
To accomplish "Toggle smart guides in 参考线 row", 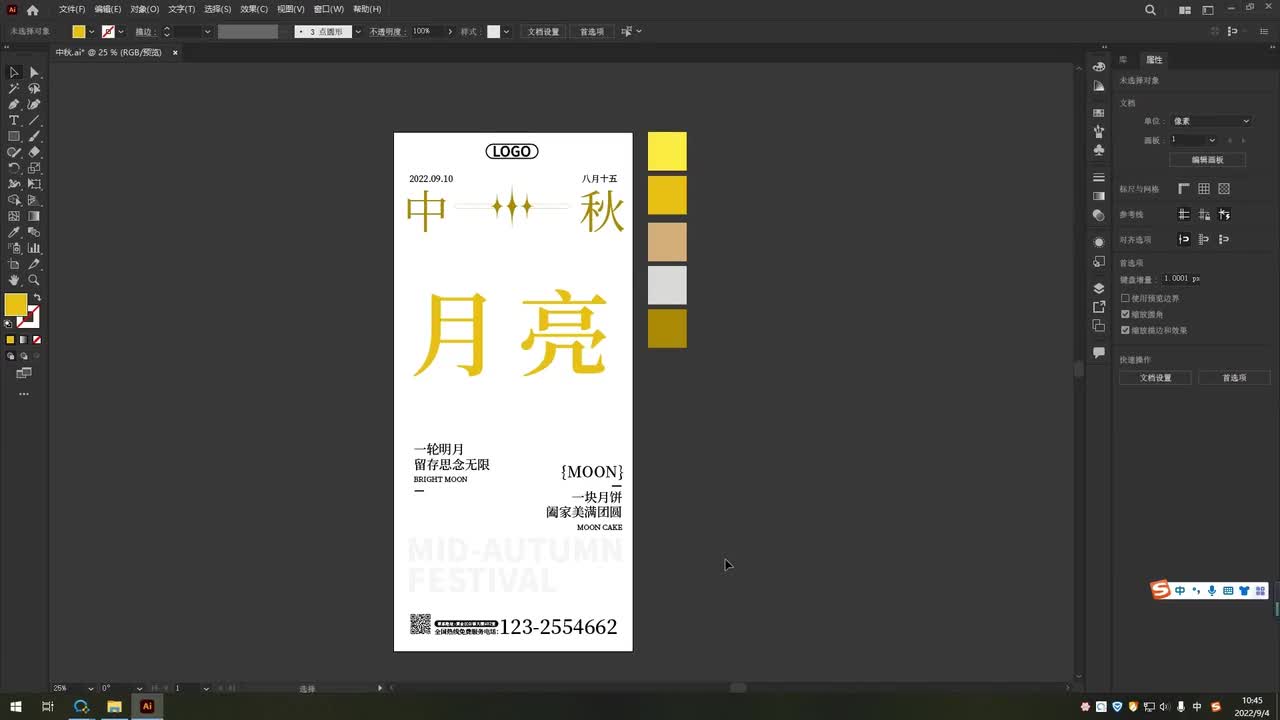I will (x=1224, y=214).
